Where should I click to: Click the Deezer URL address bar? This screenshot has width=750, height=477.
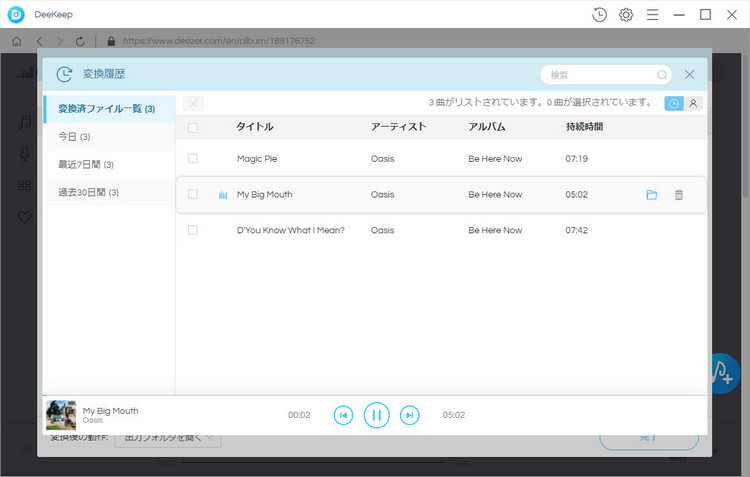click(219, 41)
